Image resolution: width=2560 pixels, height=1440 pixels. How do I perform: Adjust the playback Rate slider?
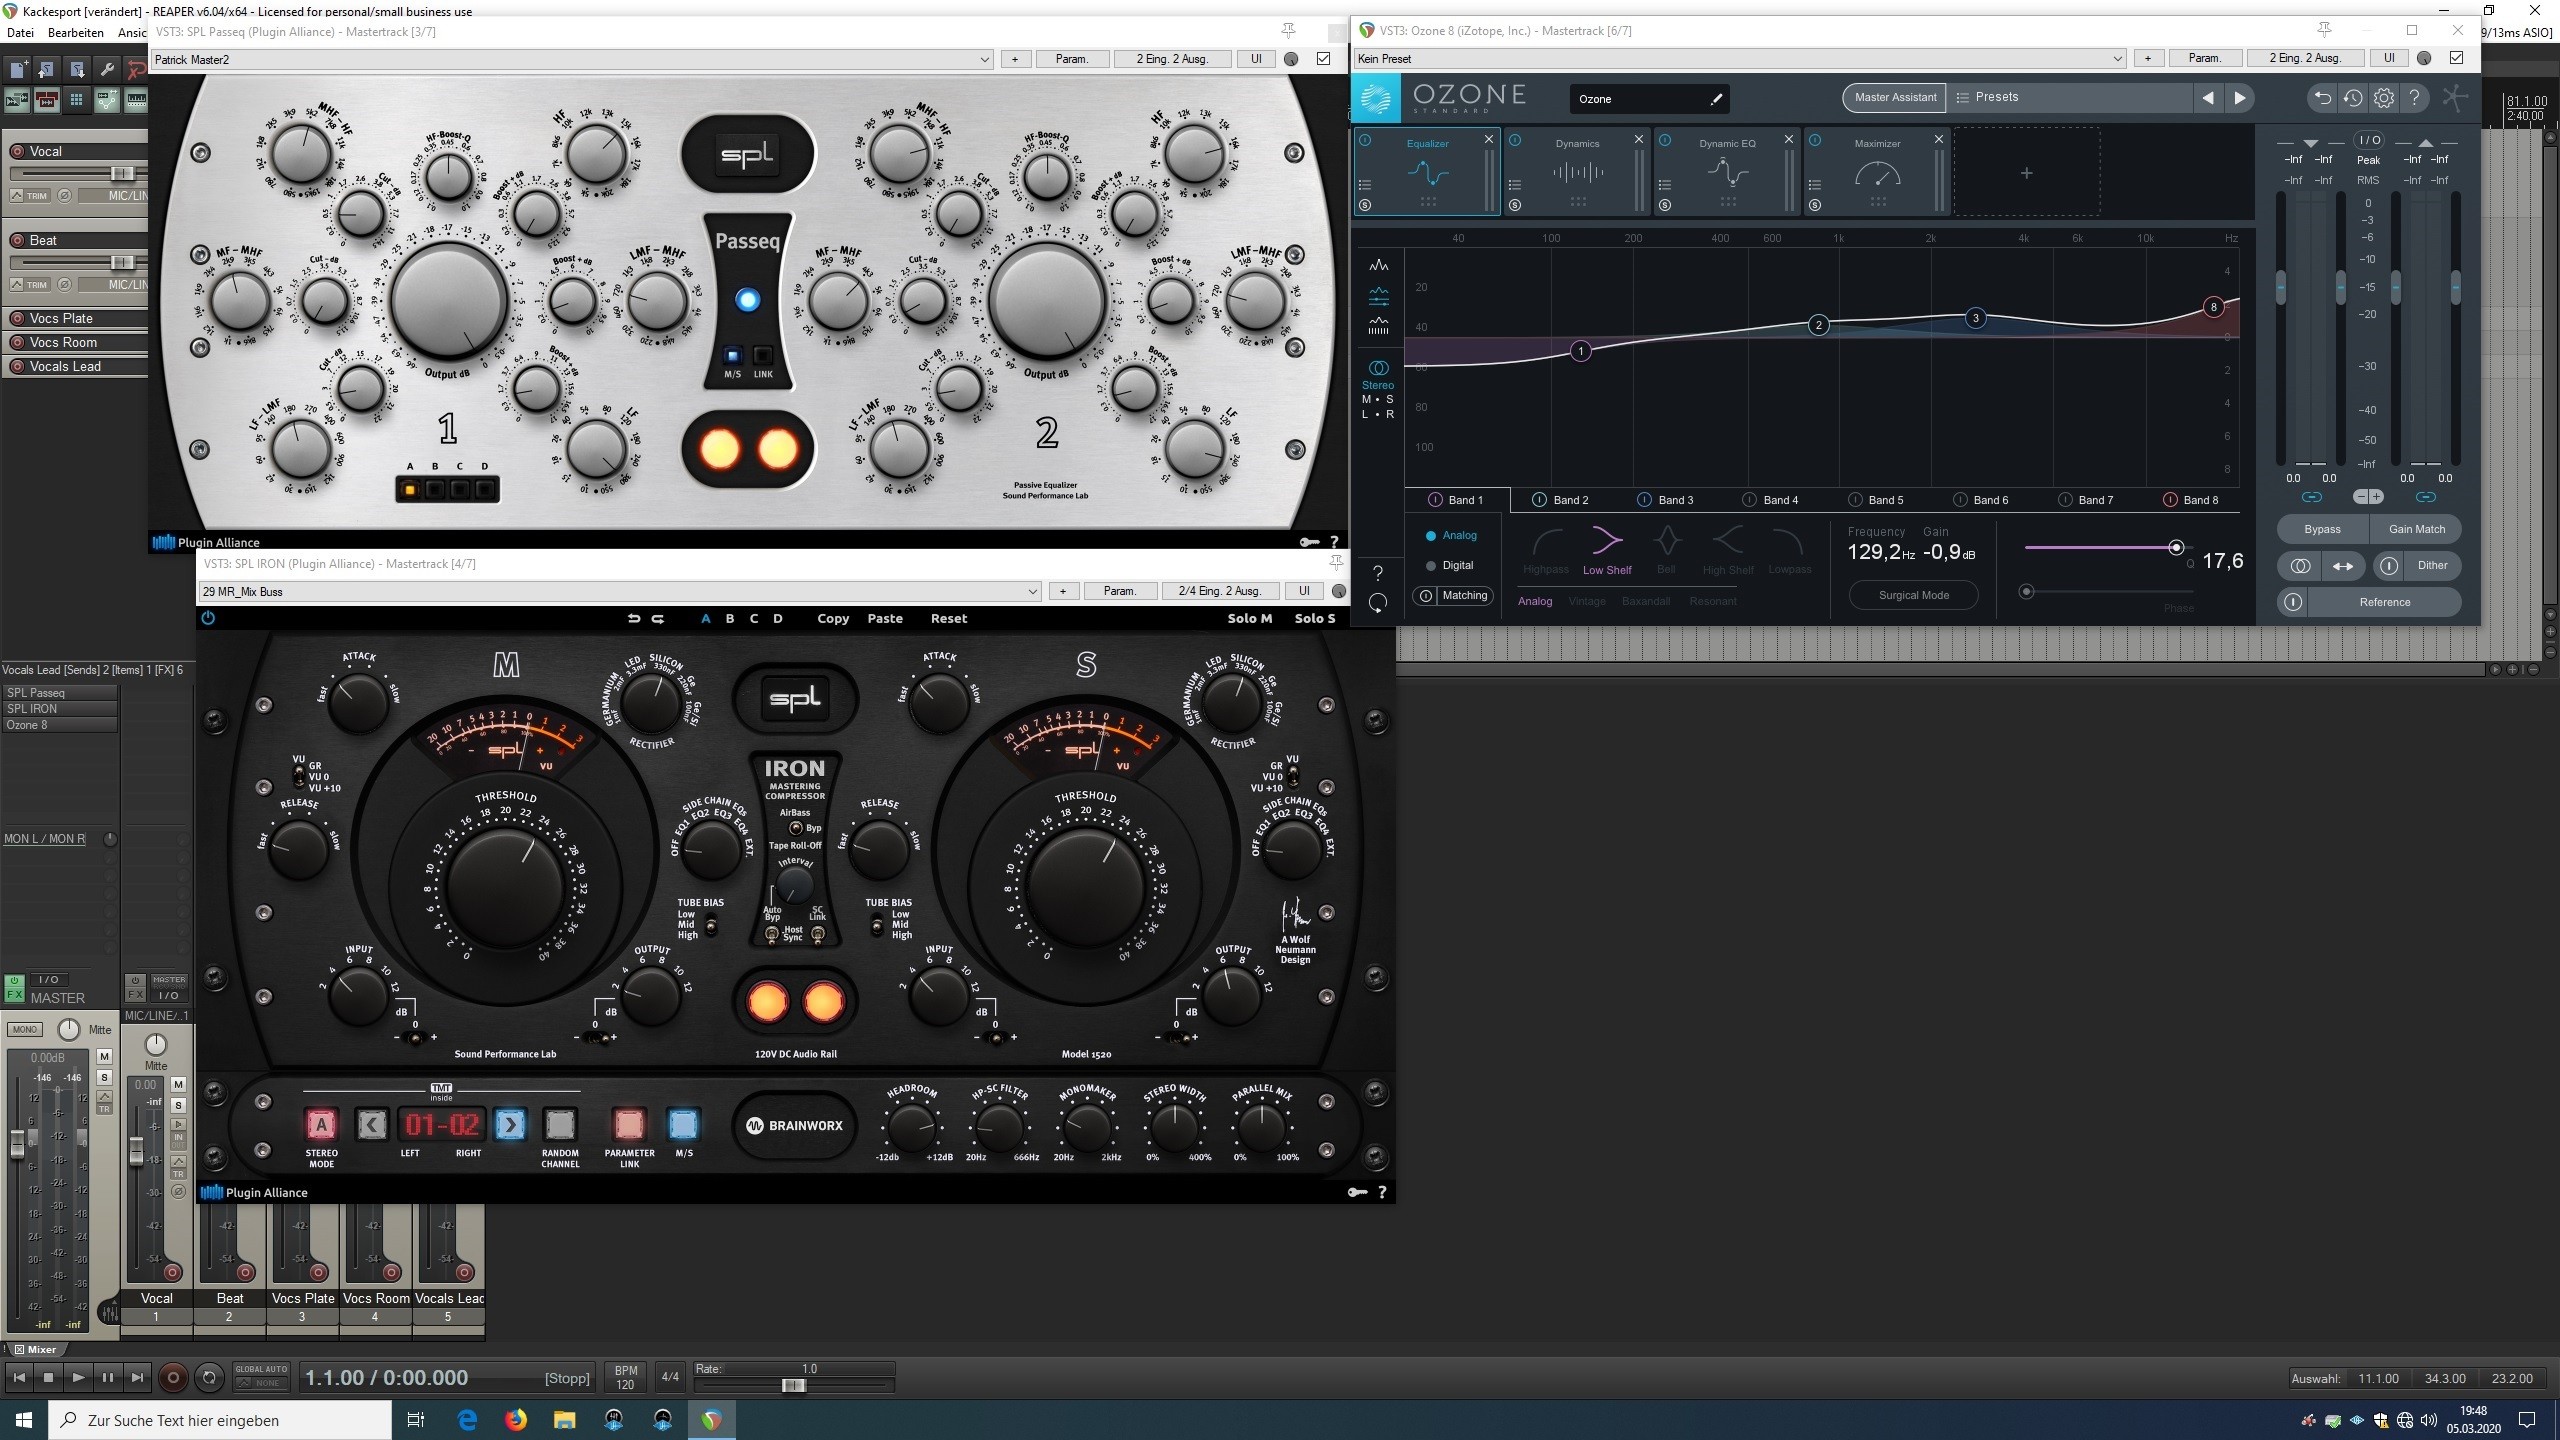(793, 1385)
